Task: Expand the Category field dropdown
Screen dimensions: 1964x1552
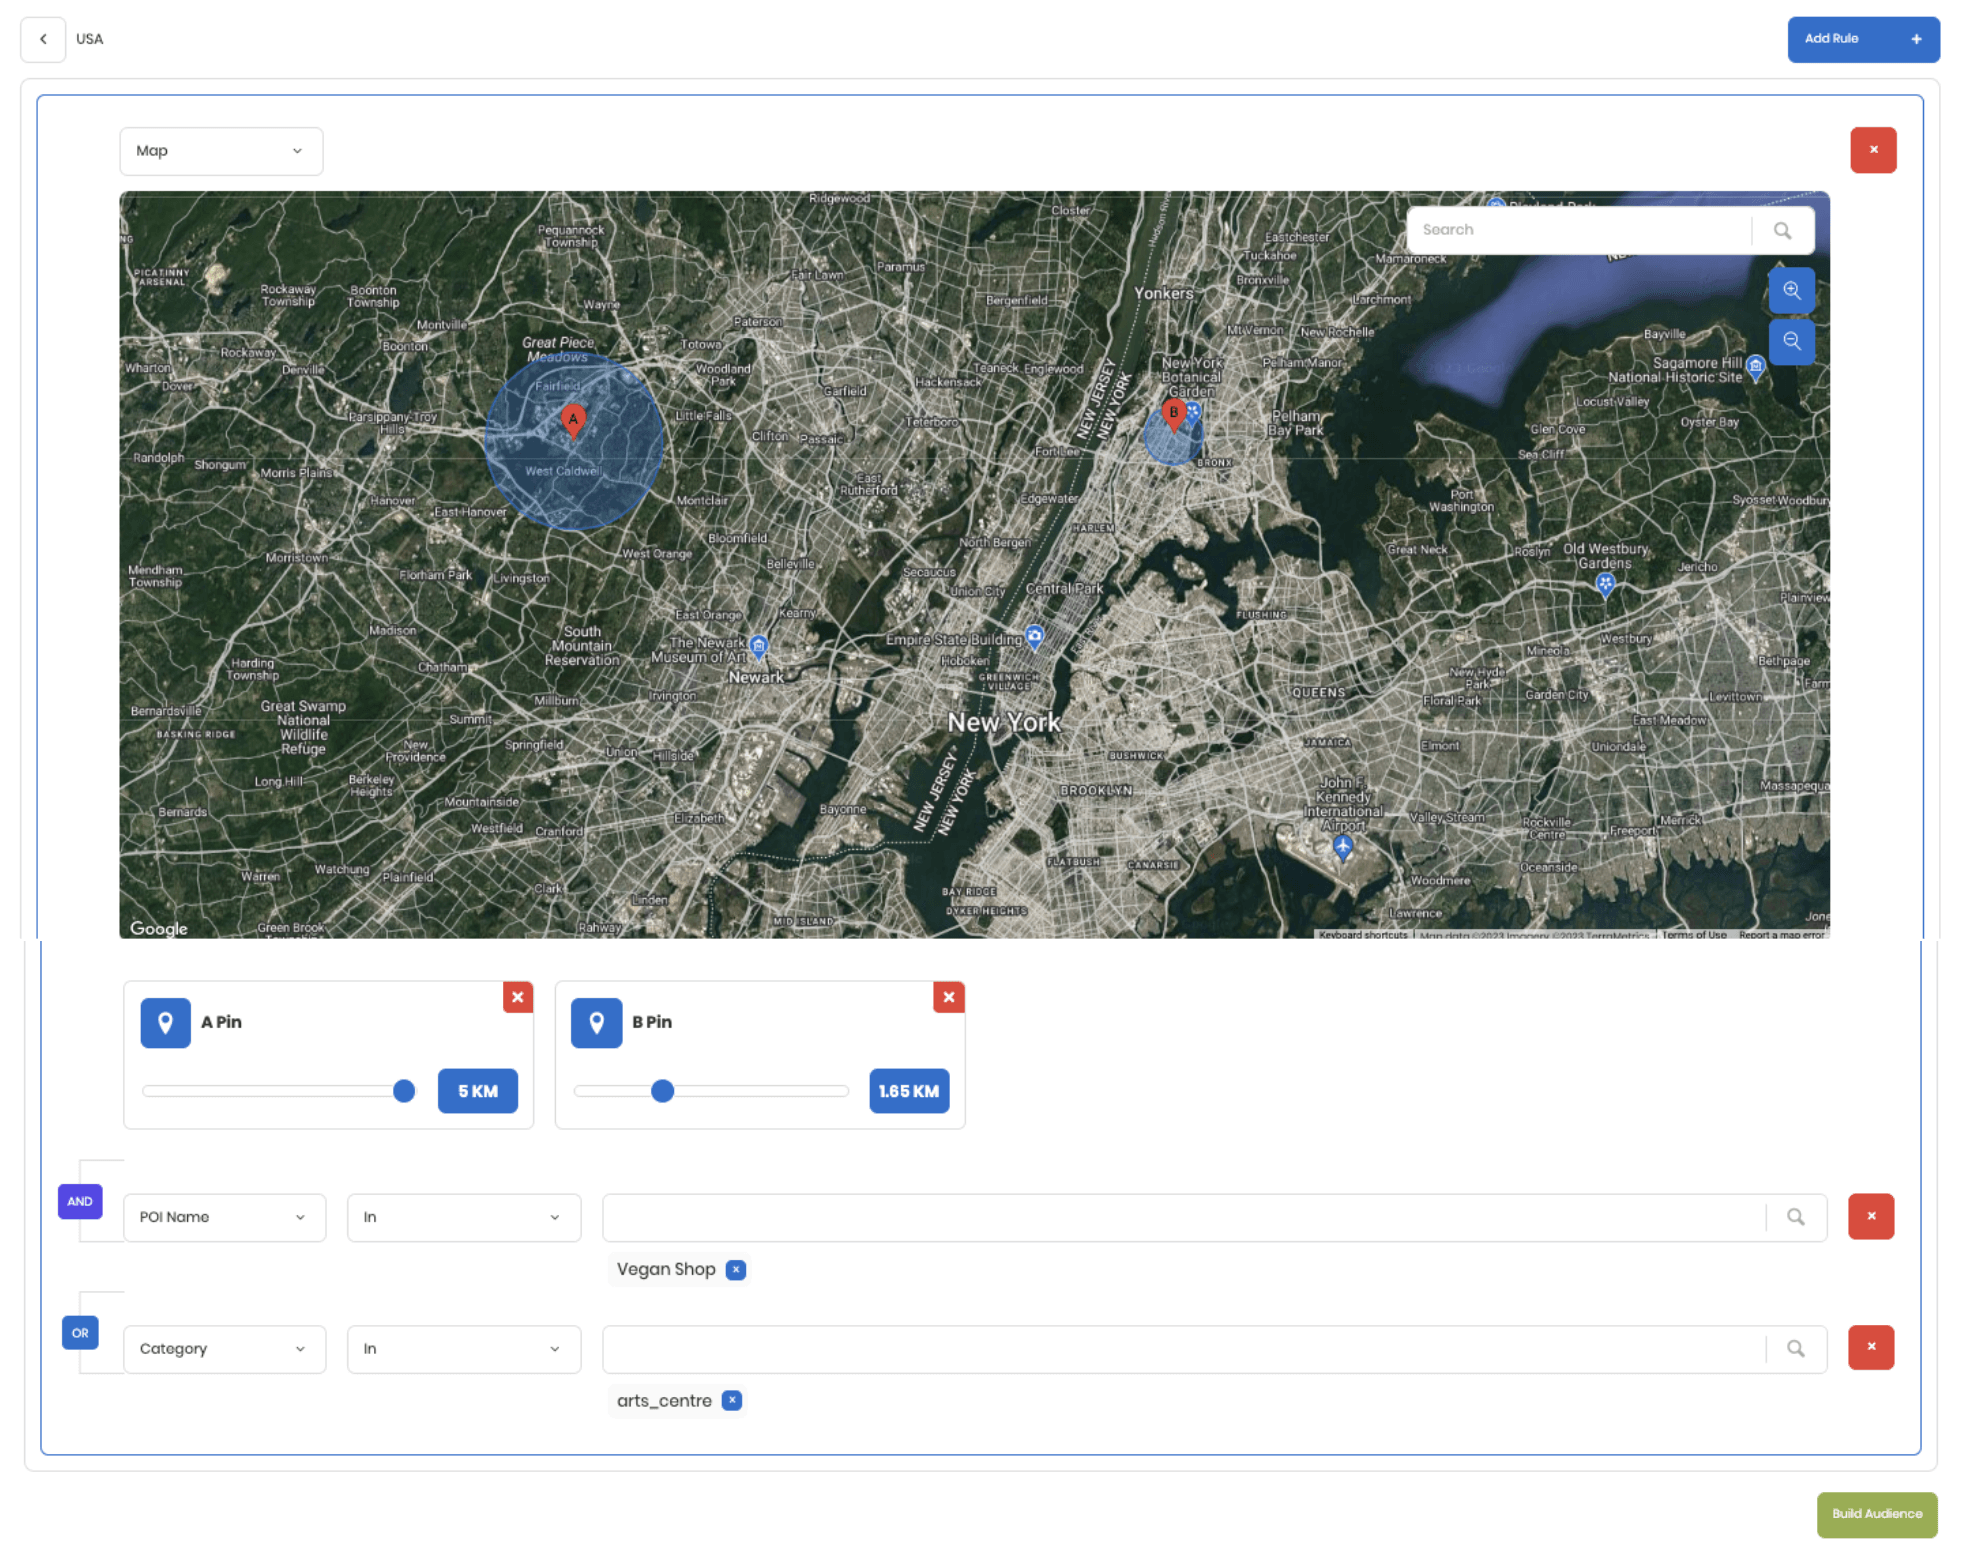Action: tap(224, 1348)
